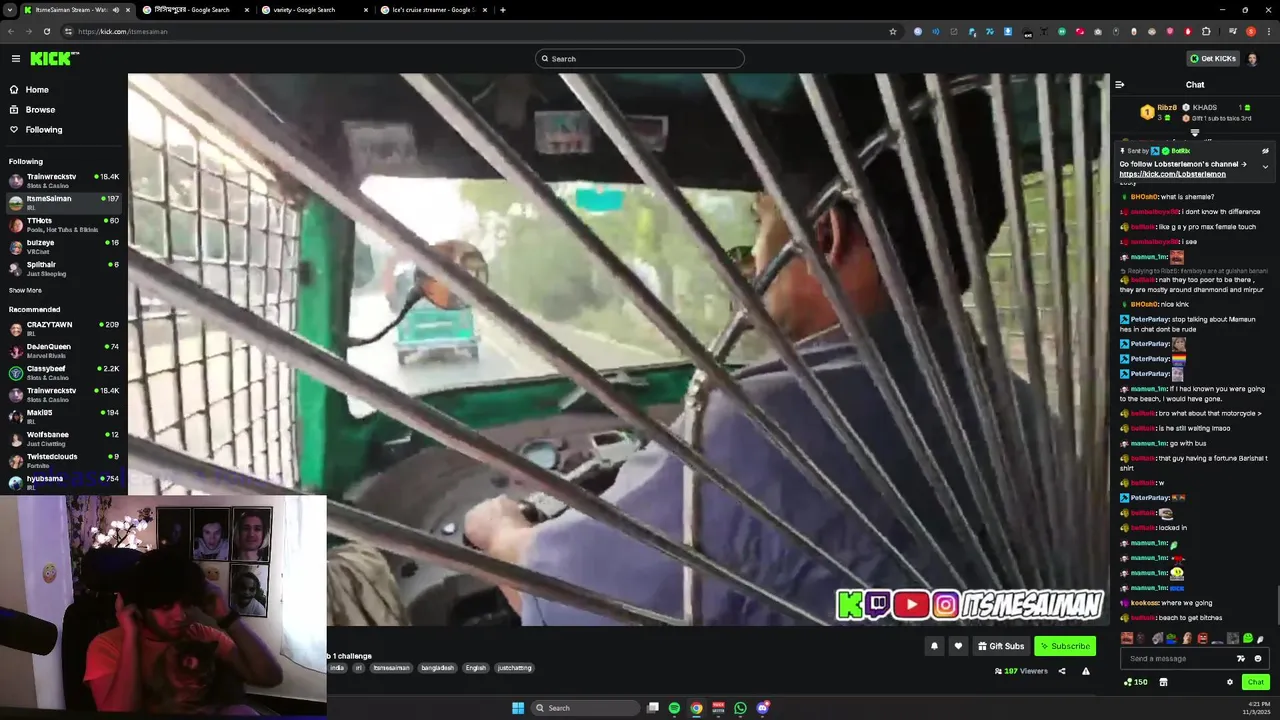Open Maki95 recommended channel
Image resolution: width=1280 pixels, height=720 pixels.
point(64,417)
